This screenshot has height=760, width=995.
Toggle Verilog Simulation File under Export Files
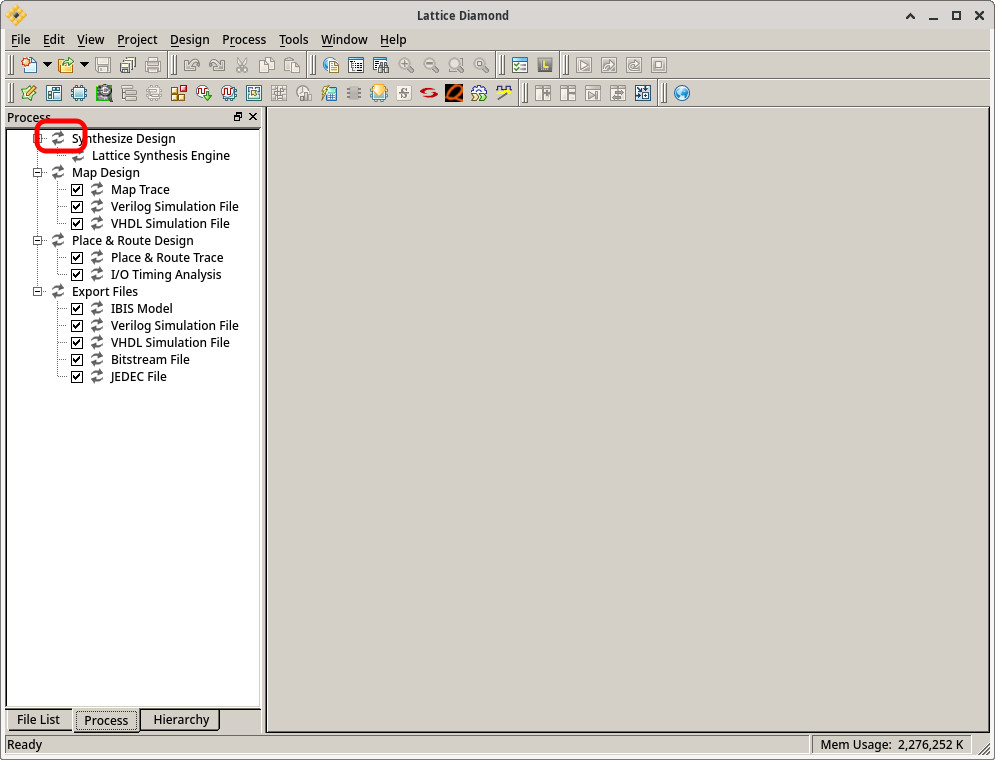(77, 326)
